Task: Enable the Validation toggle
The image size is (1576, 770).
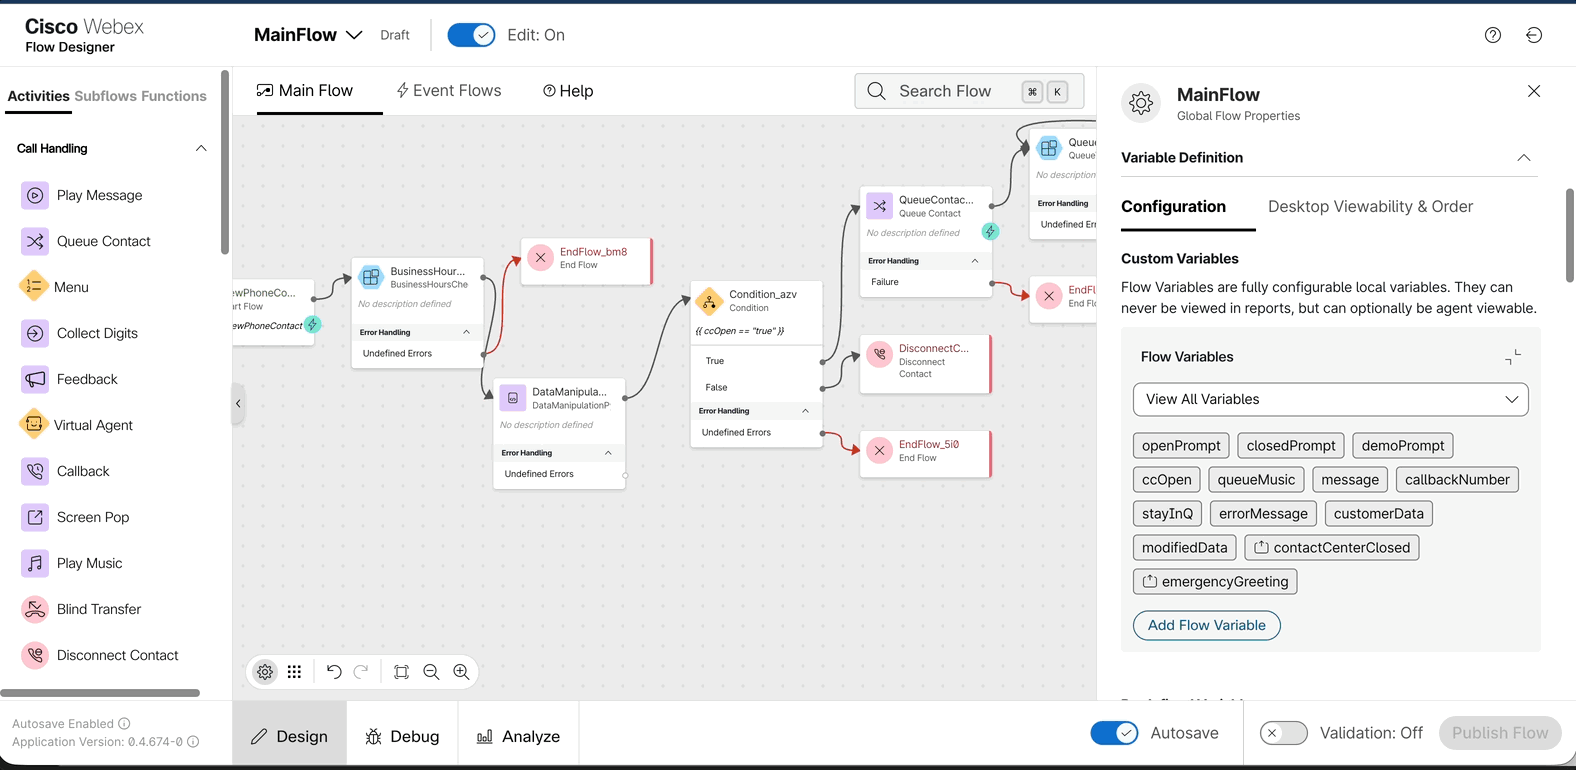Action: (1283, 733)
